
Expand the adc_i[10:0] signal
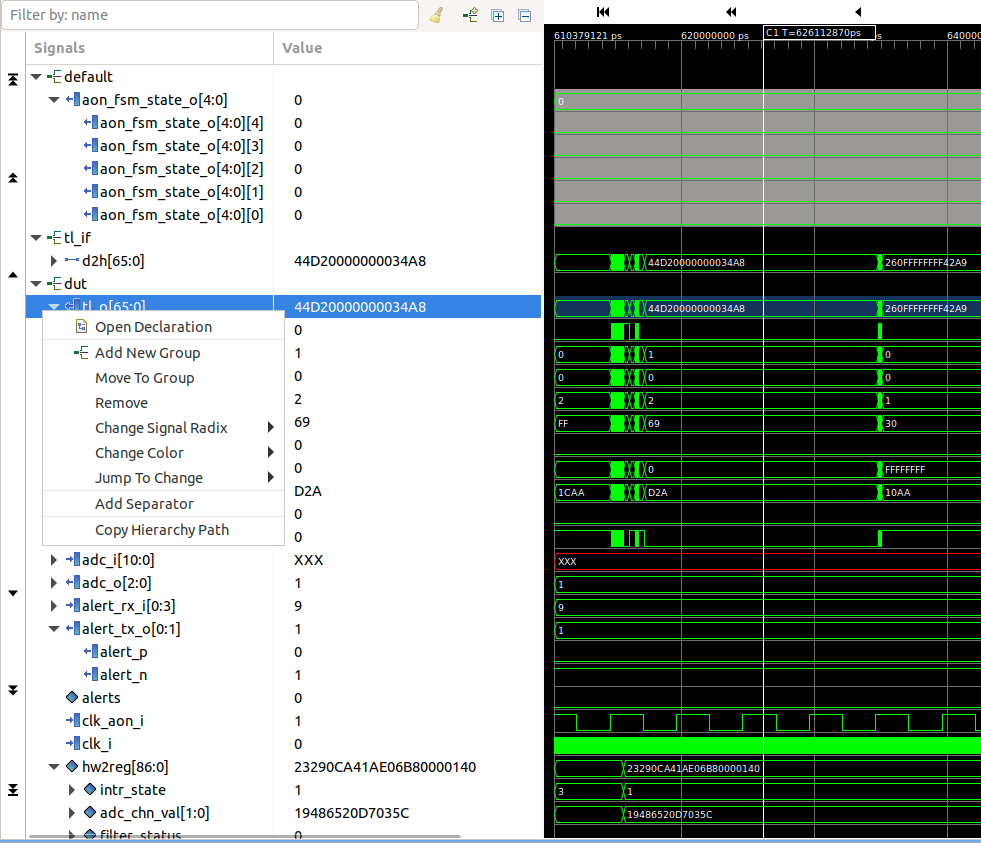(x=53, y=561)
